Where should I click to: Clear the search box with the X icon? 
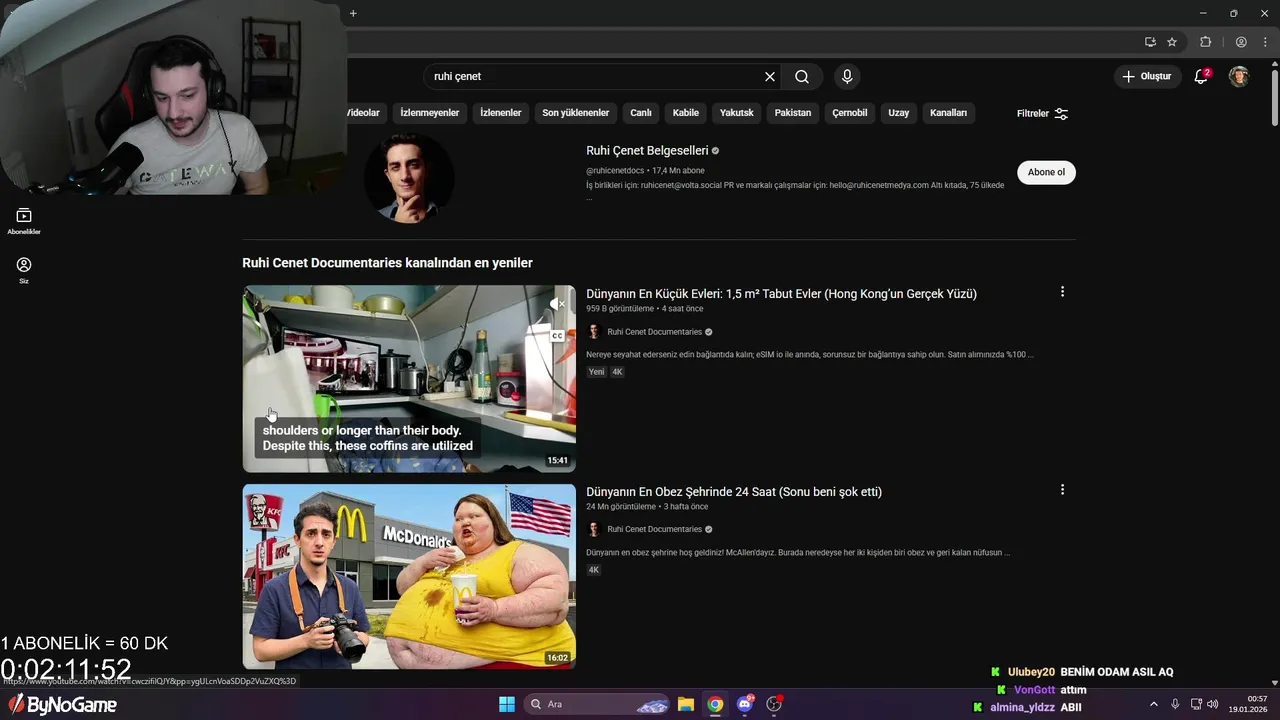click(x=770, y=77)
